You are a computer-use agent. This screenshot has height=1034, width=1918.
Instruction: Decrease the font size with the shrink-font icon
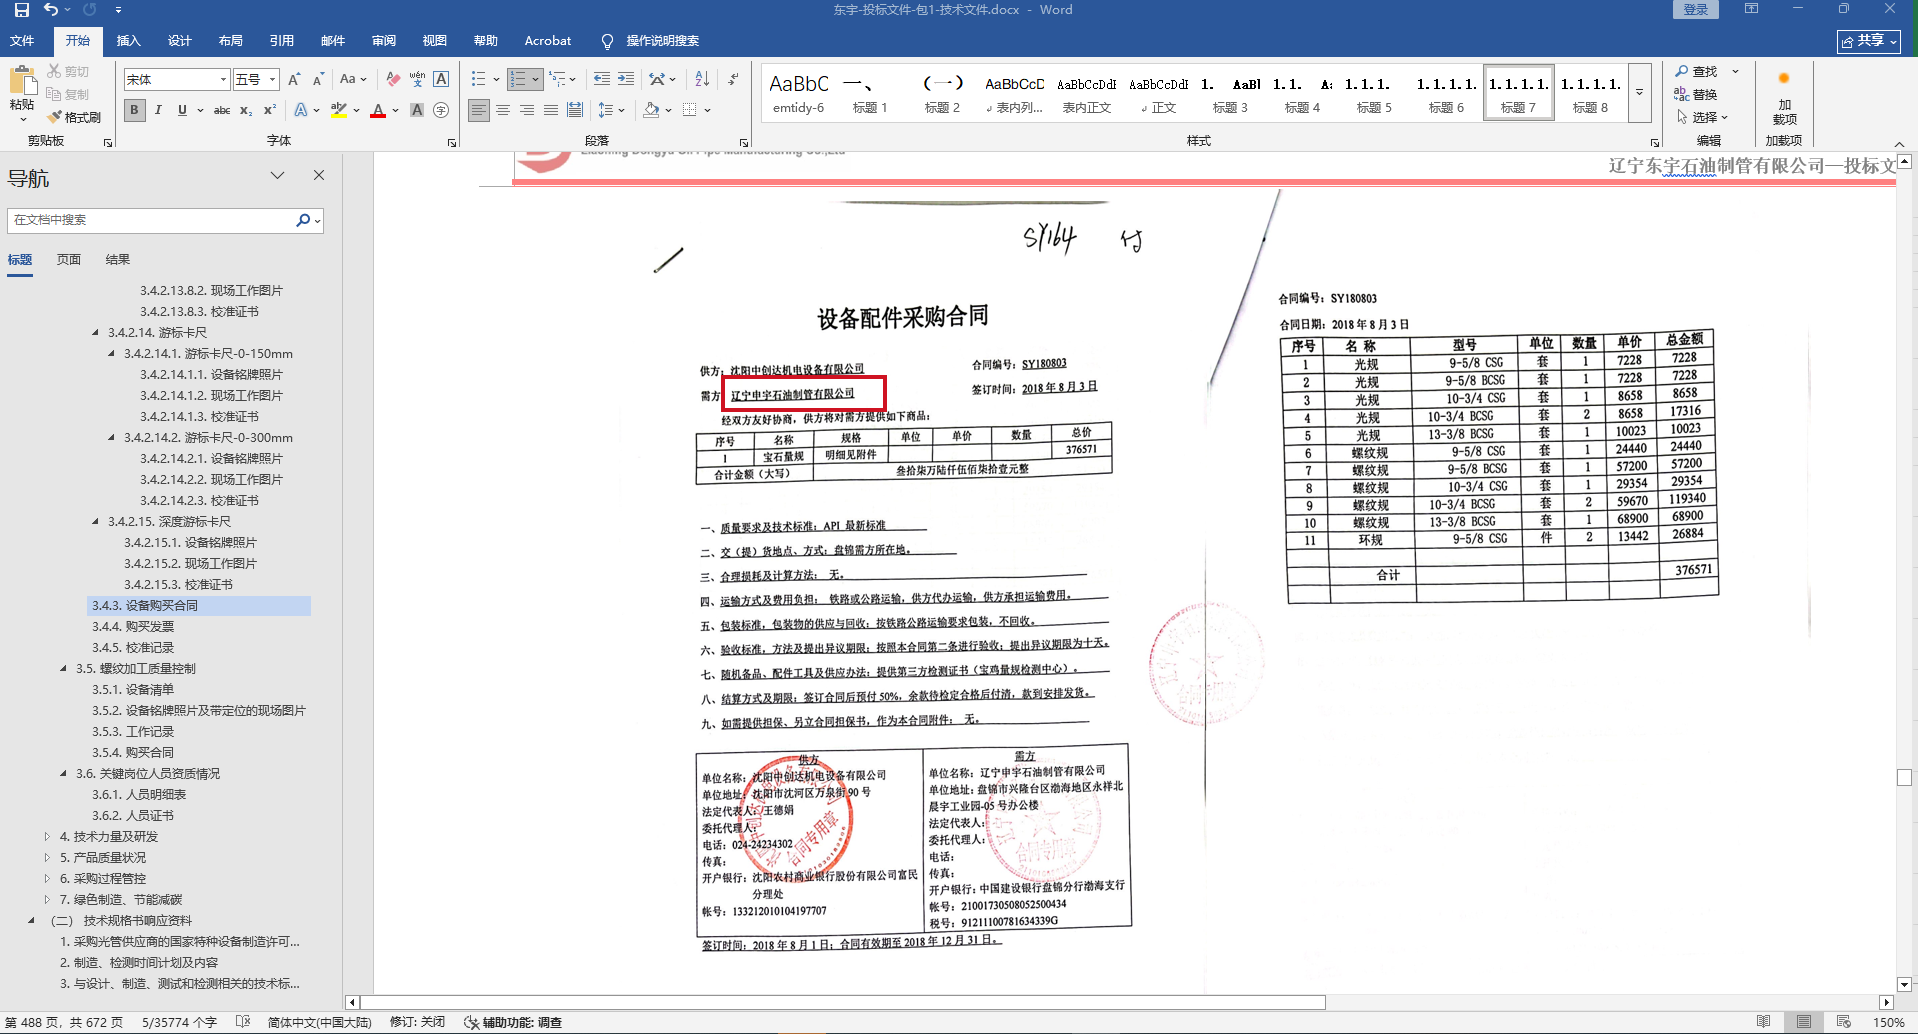318,79
